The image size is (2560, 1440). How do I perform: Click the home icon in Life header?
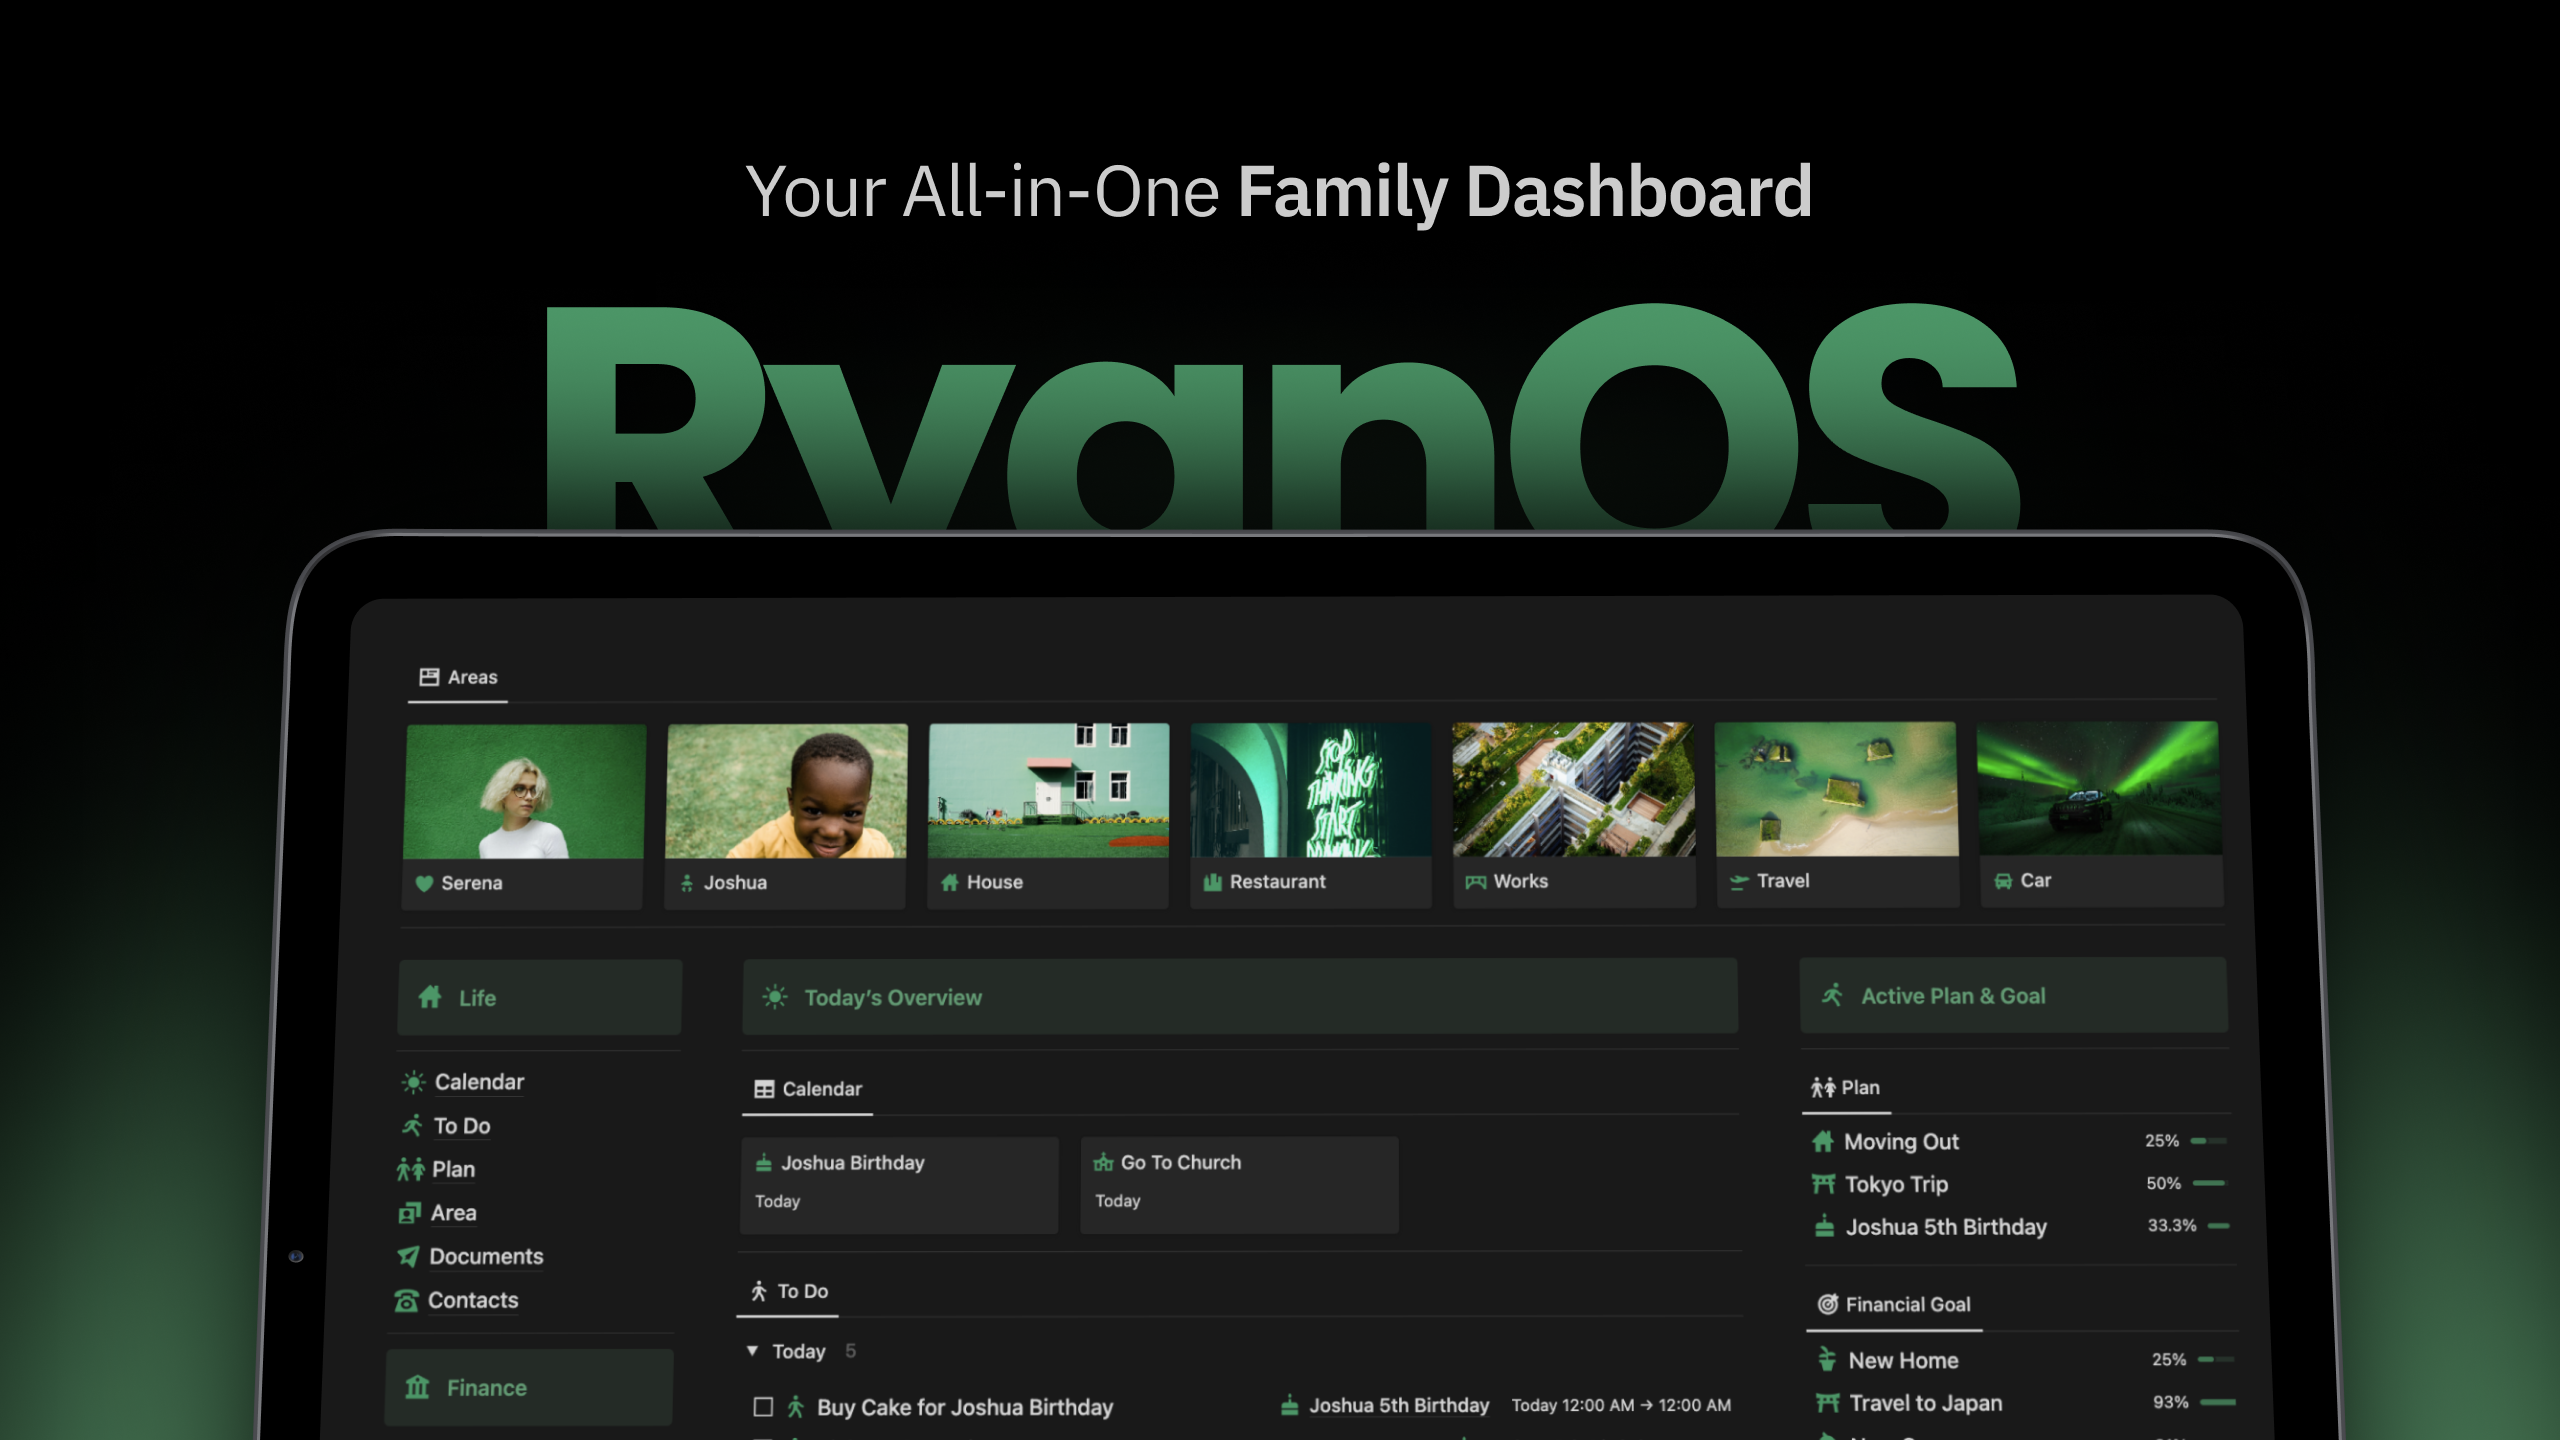430,997
